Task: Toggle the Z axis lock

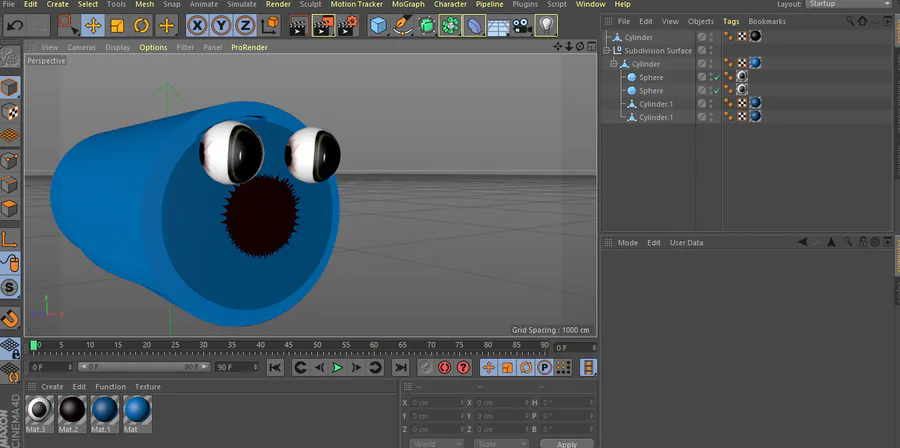Action: 245,25
